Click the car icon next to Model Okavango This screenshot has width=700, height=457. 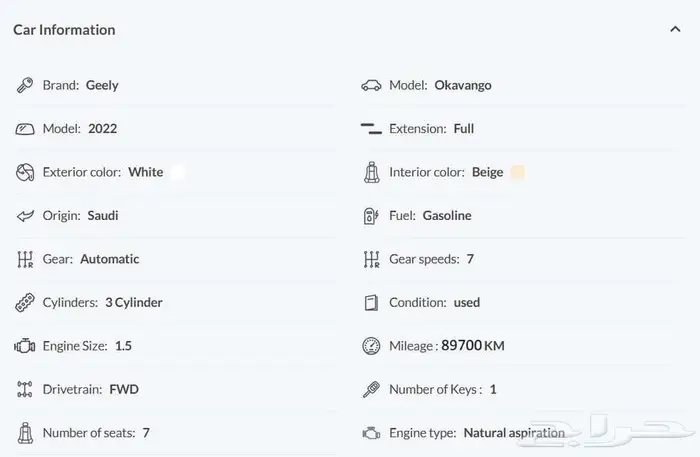371,85
